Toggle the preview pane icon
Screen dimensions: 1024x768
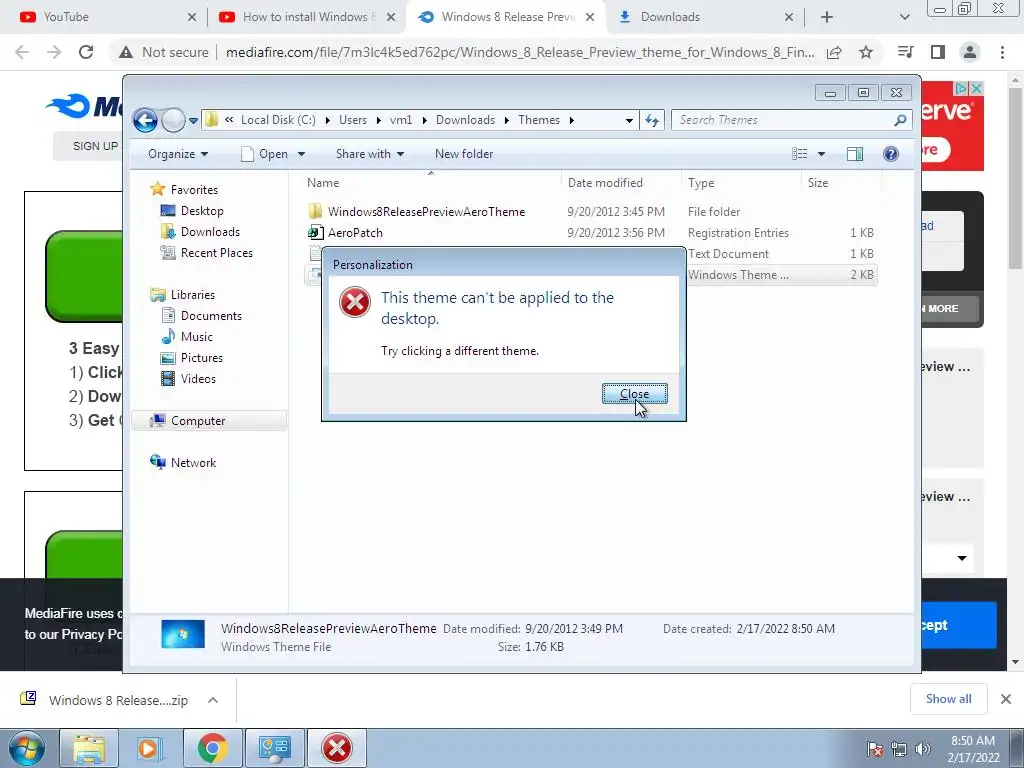point(855,154)
